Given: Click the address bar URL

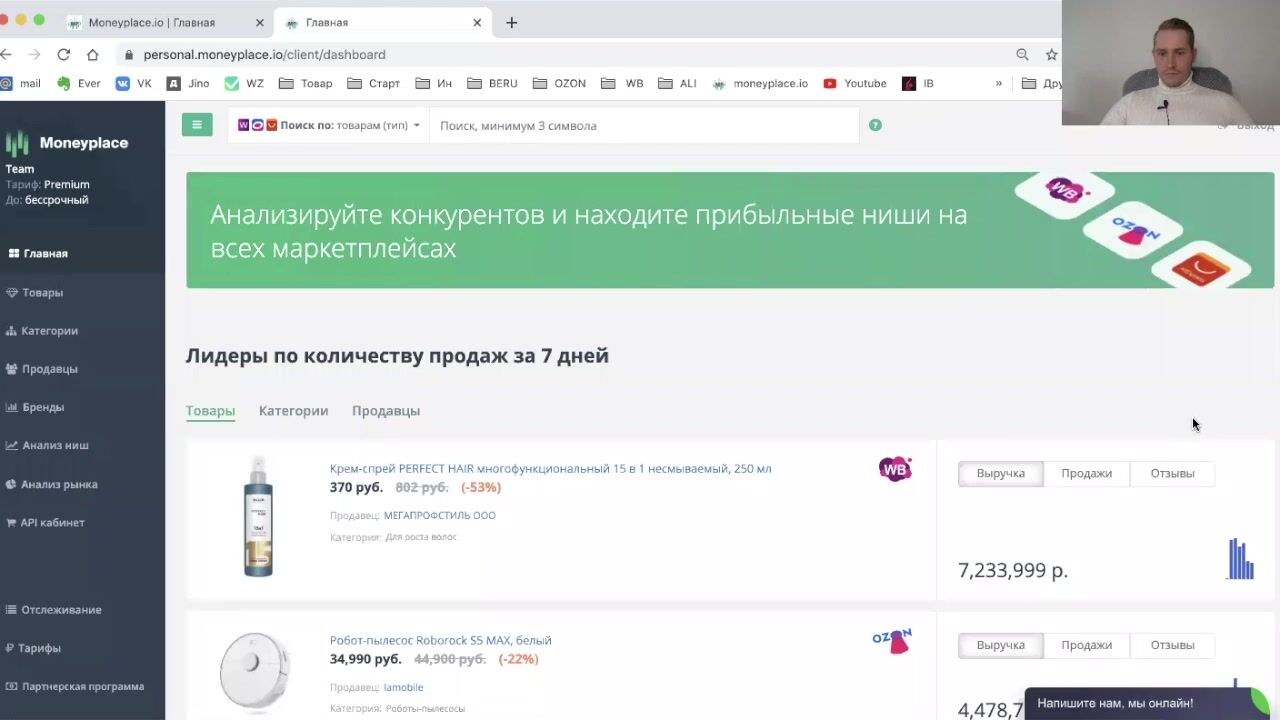Looking at the screenshot, I should 264,55.
